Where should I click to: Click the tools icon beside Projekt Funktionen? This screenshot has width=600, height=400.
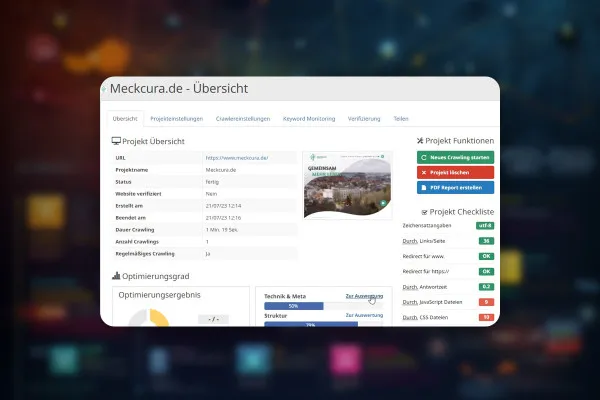(x=420, y=141)
